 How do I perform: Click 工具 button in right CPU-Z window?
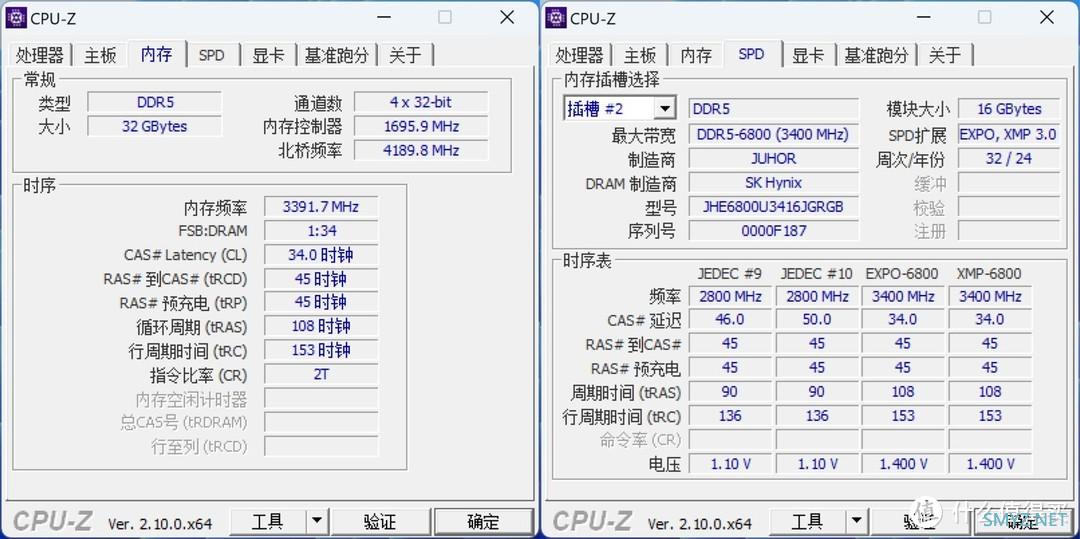pyautogui.click(x=807, y=522)
